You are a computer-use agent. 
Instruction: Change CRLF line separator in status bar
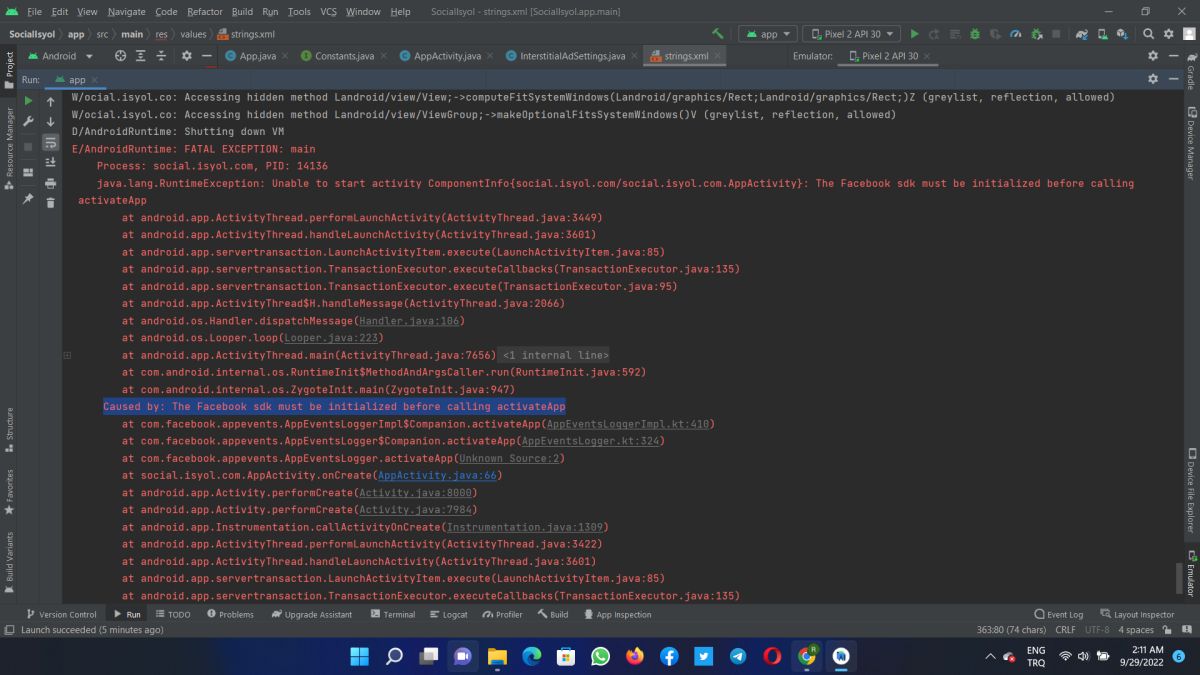coord(1065,630)
